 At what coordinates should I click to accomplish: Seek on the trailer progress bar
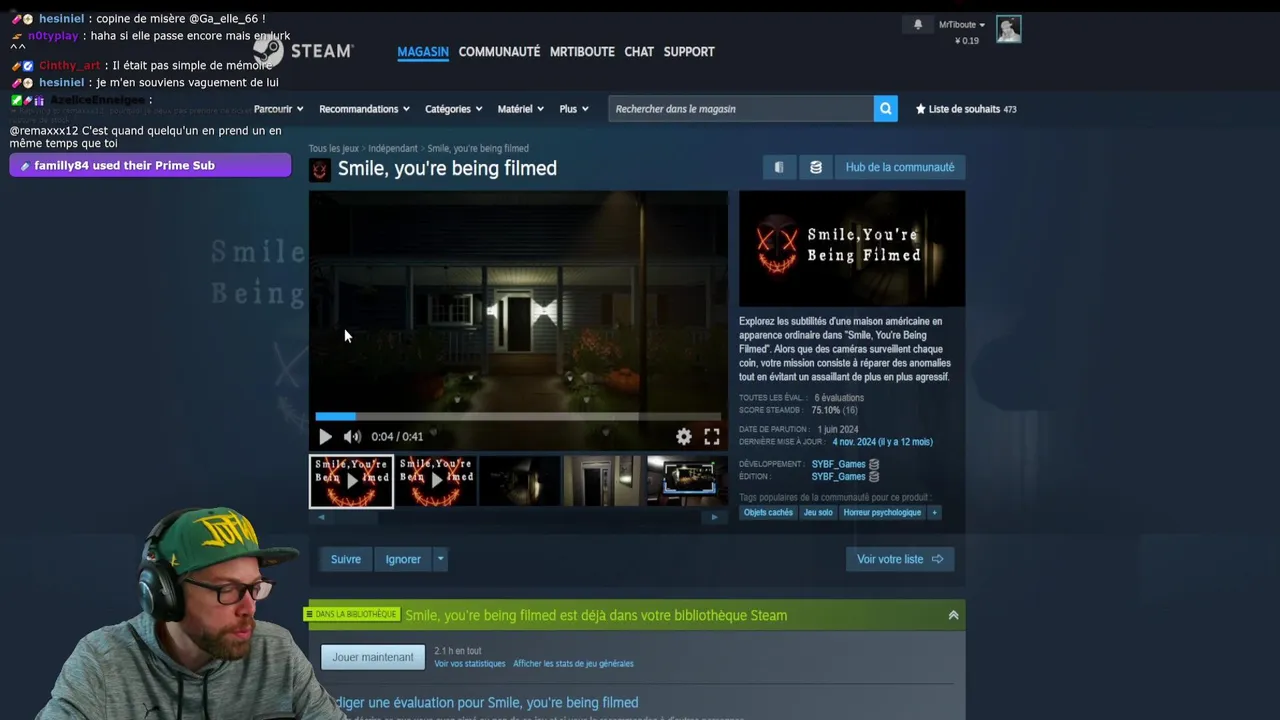coord(518,416)
